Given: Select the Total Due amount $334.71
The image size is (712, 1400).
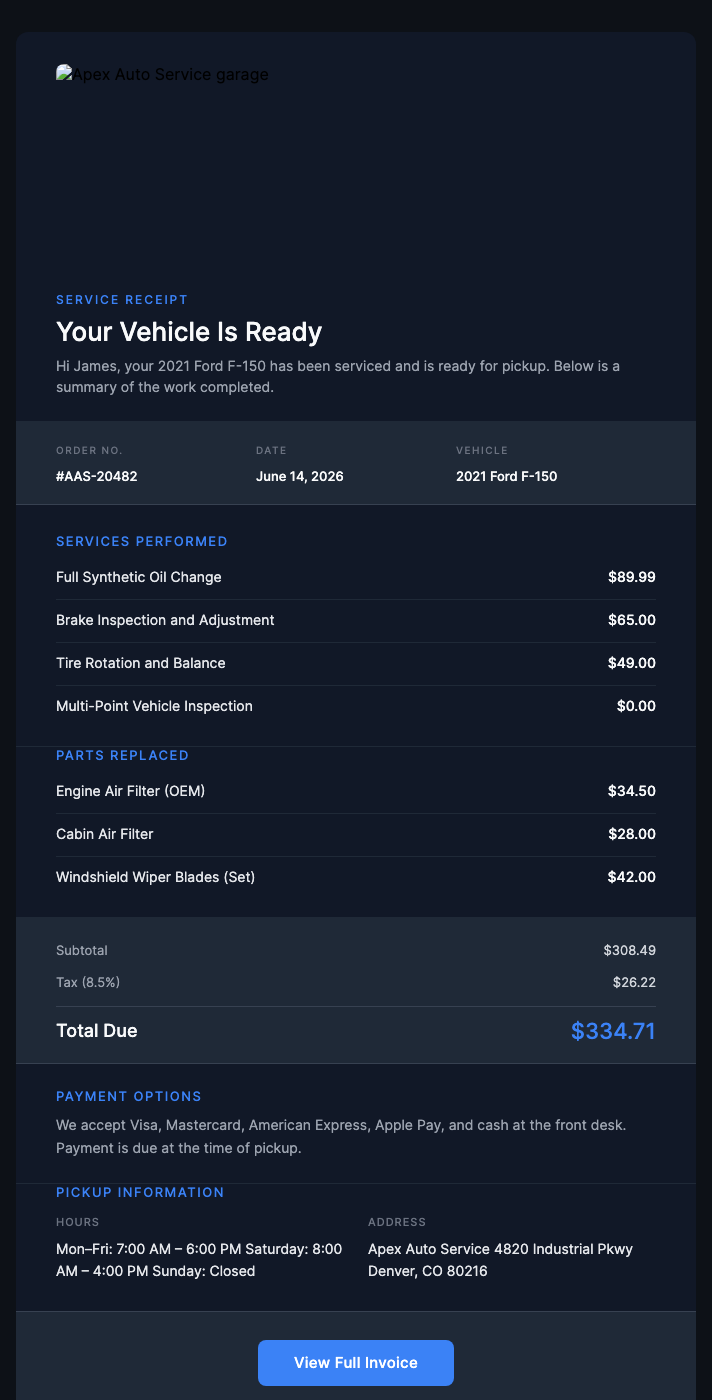Looking at the screenshot, I should [x=613, y=1030].
